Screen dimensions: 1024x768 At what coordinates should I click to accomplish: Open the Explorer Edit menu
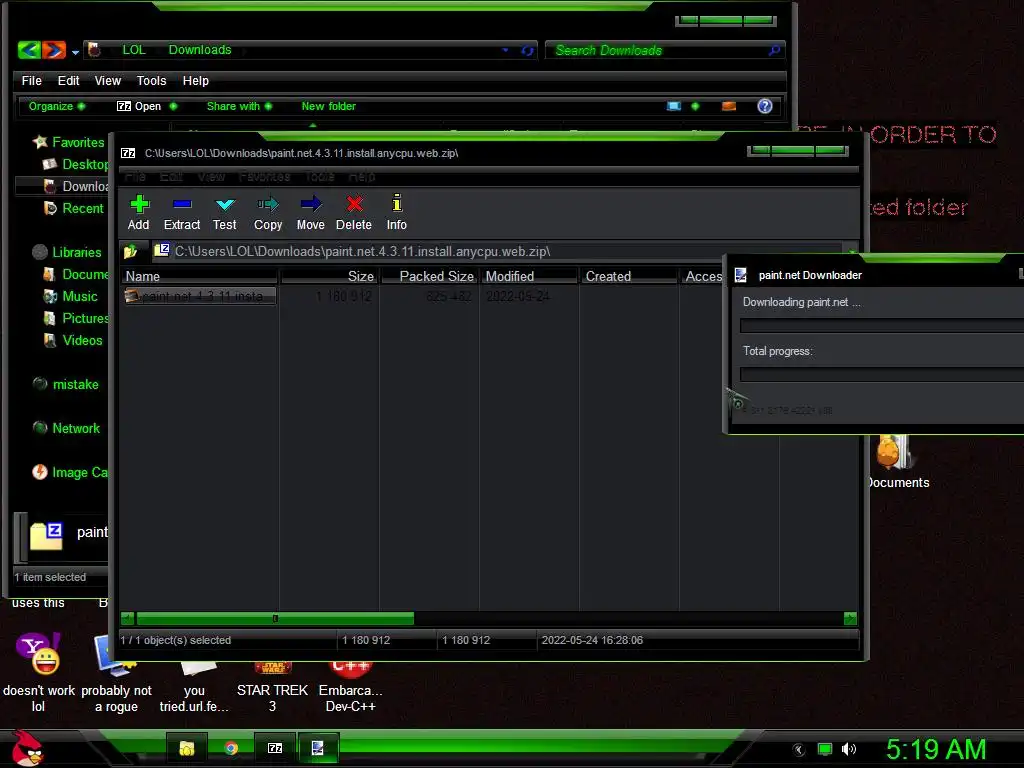point(68,80)
